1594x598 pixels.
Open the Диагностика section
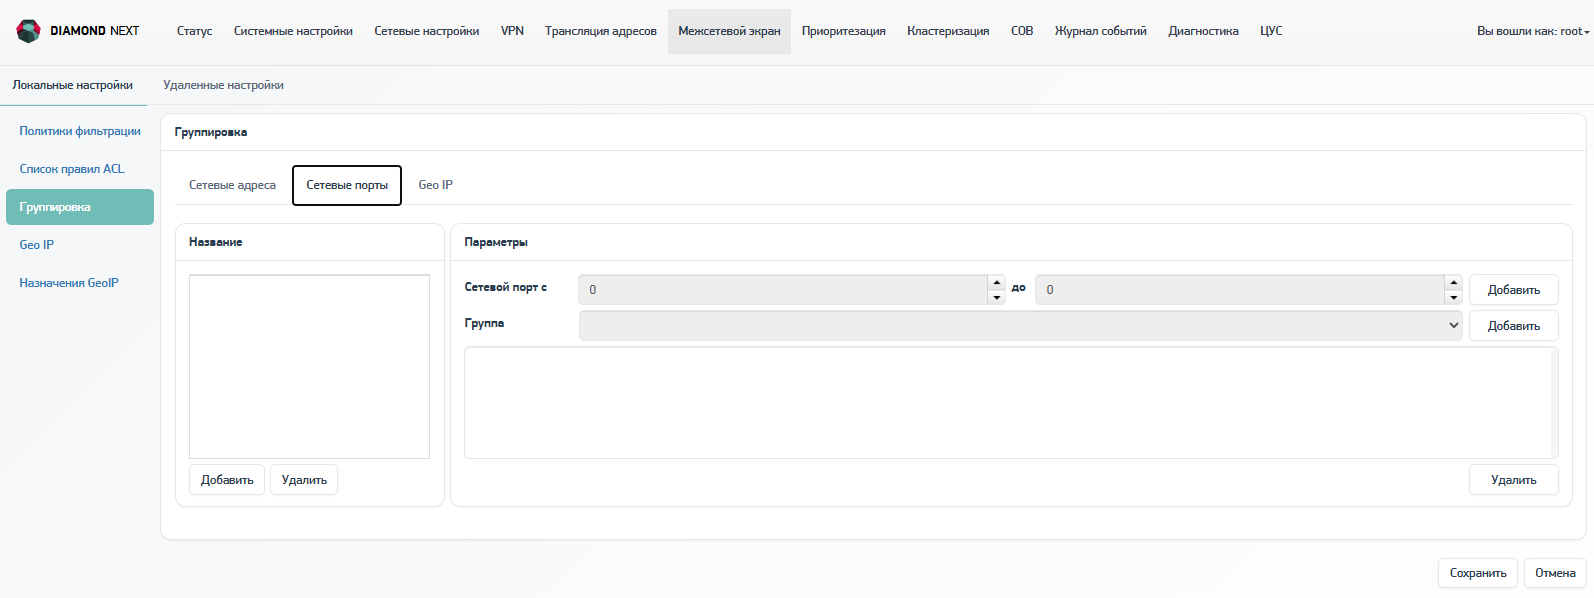(1203, 31)
